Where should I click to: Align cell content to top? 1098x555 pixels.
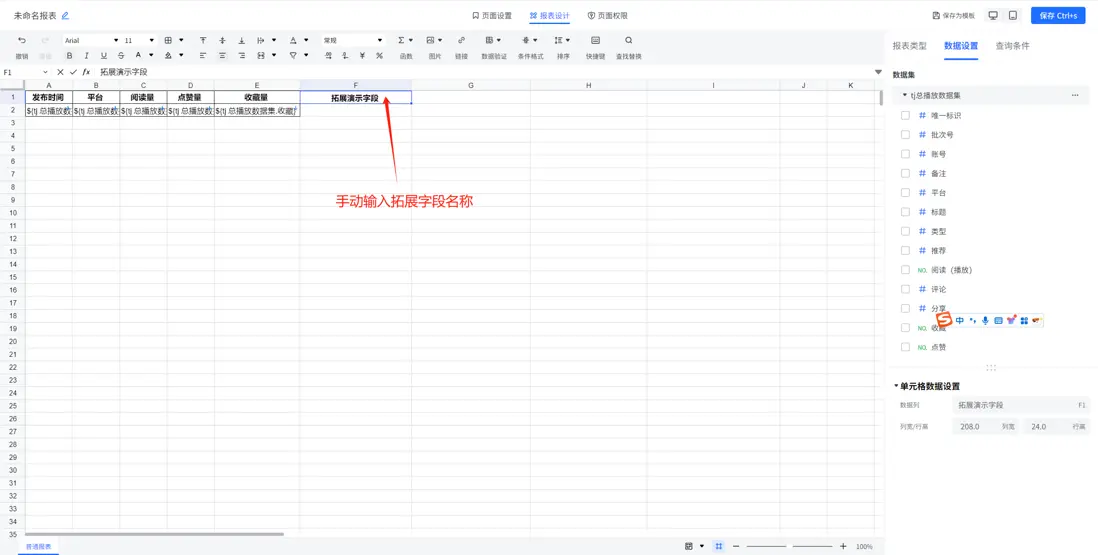coord(203,41)
